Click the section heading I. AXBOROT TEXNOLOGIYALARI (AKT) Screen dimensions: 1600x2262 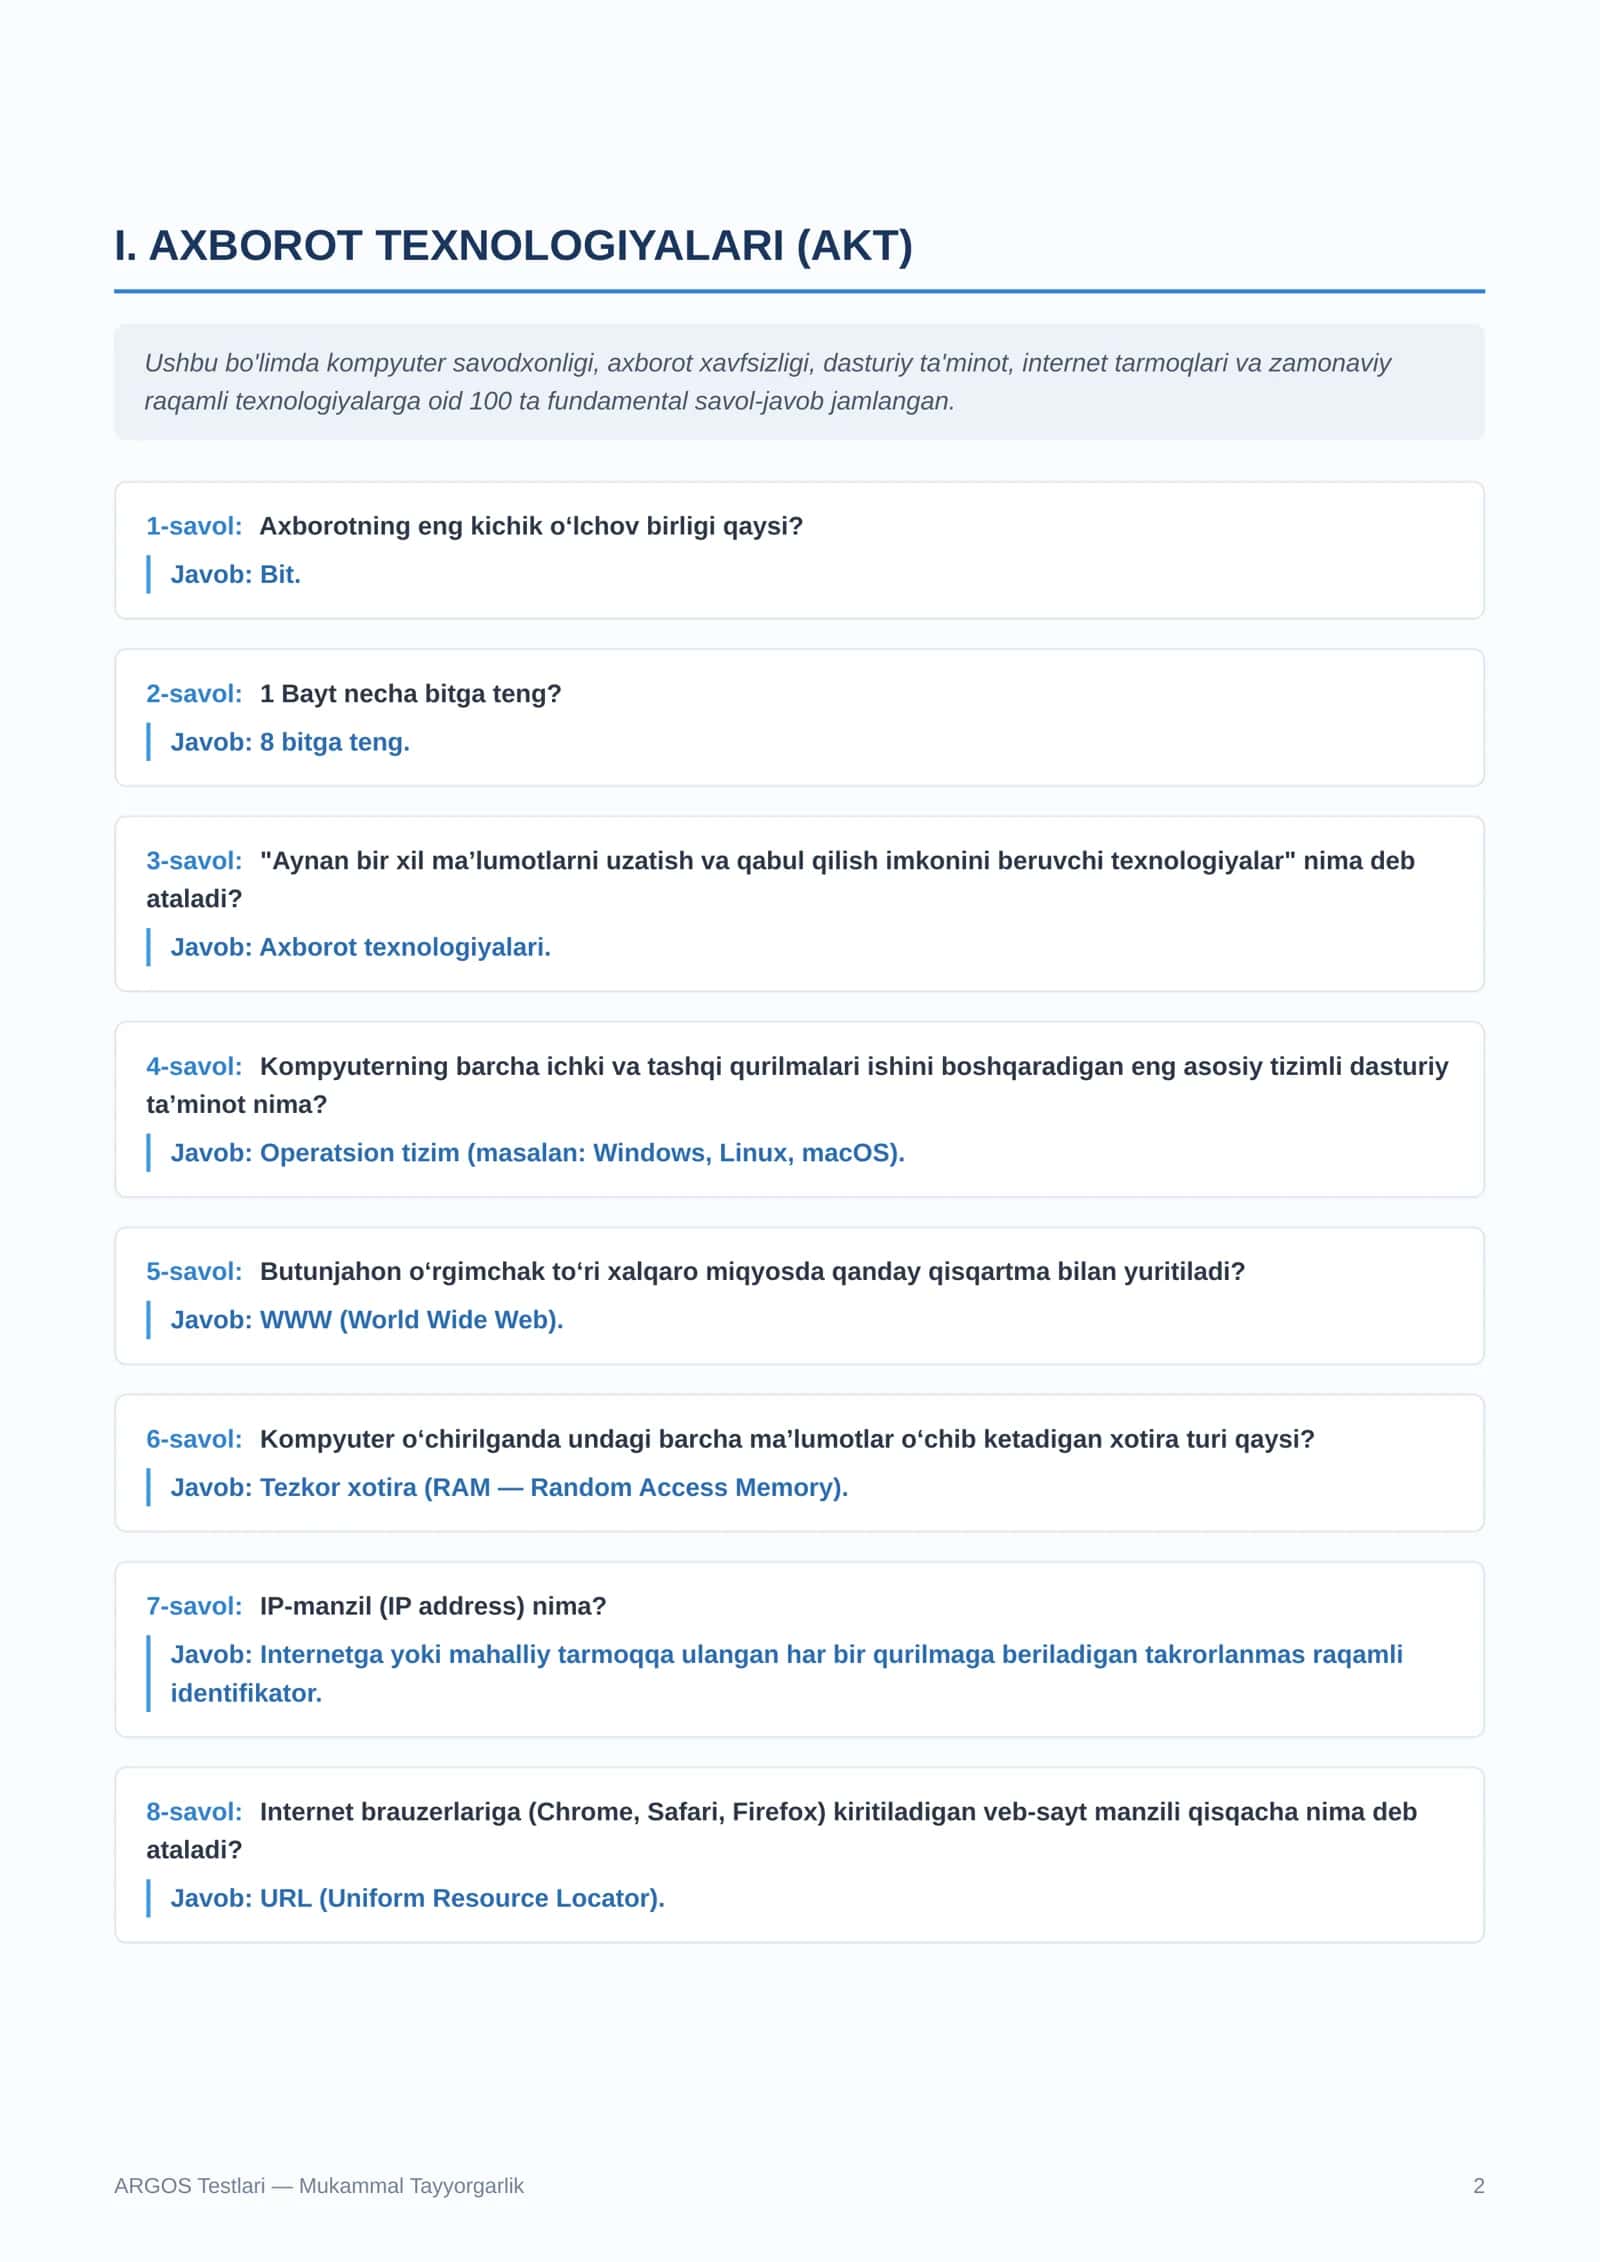pos(513,246)
